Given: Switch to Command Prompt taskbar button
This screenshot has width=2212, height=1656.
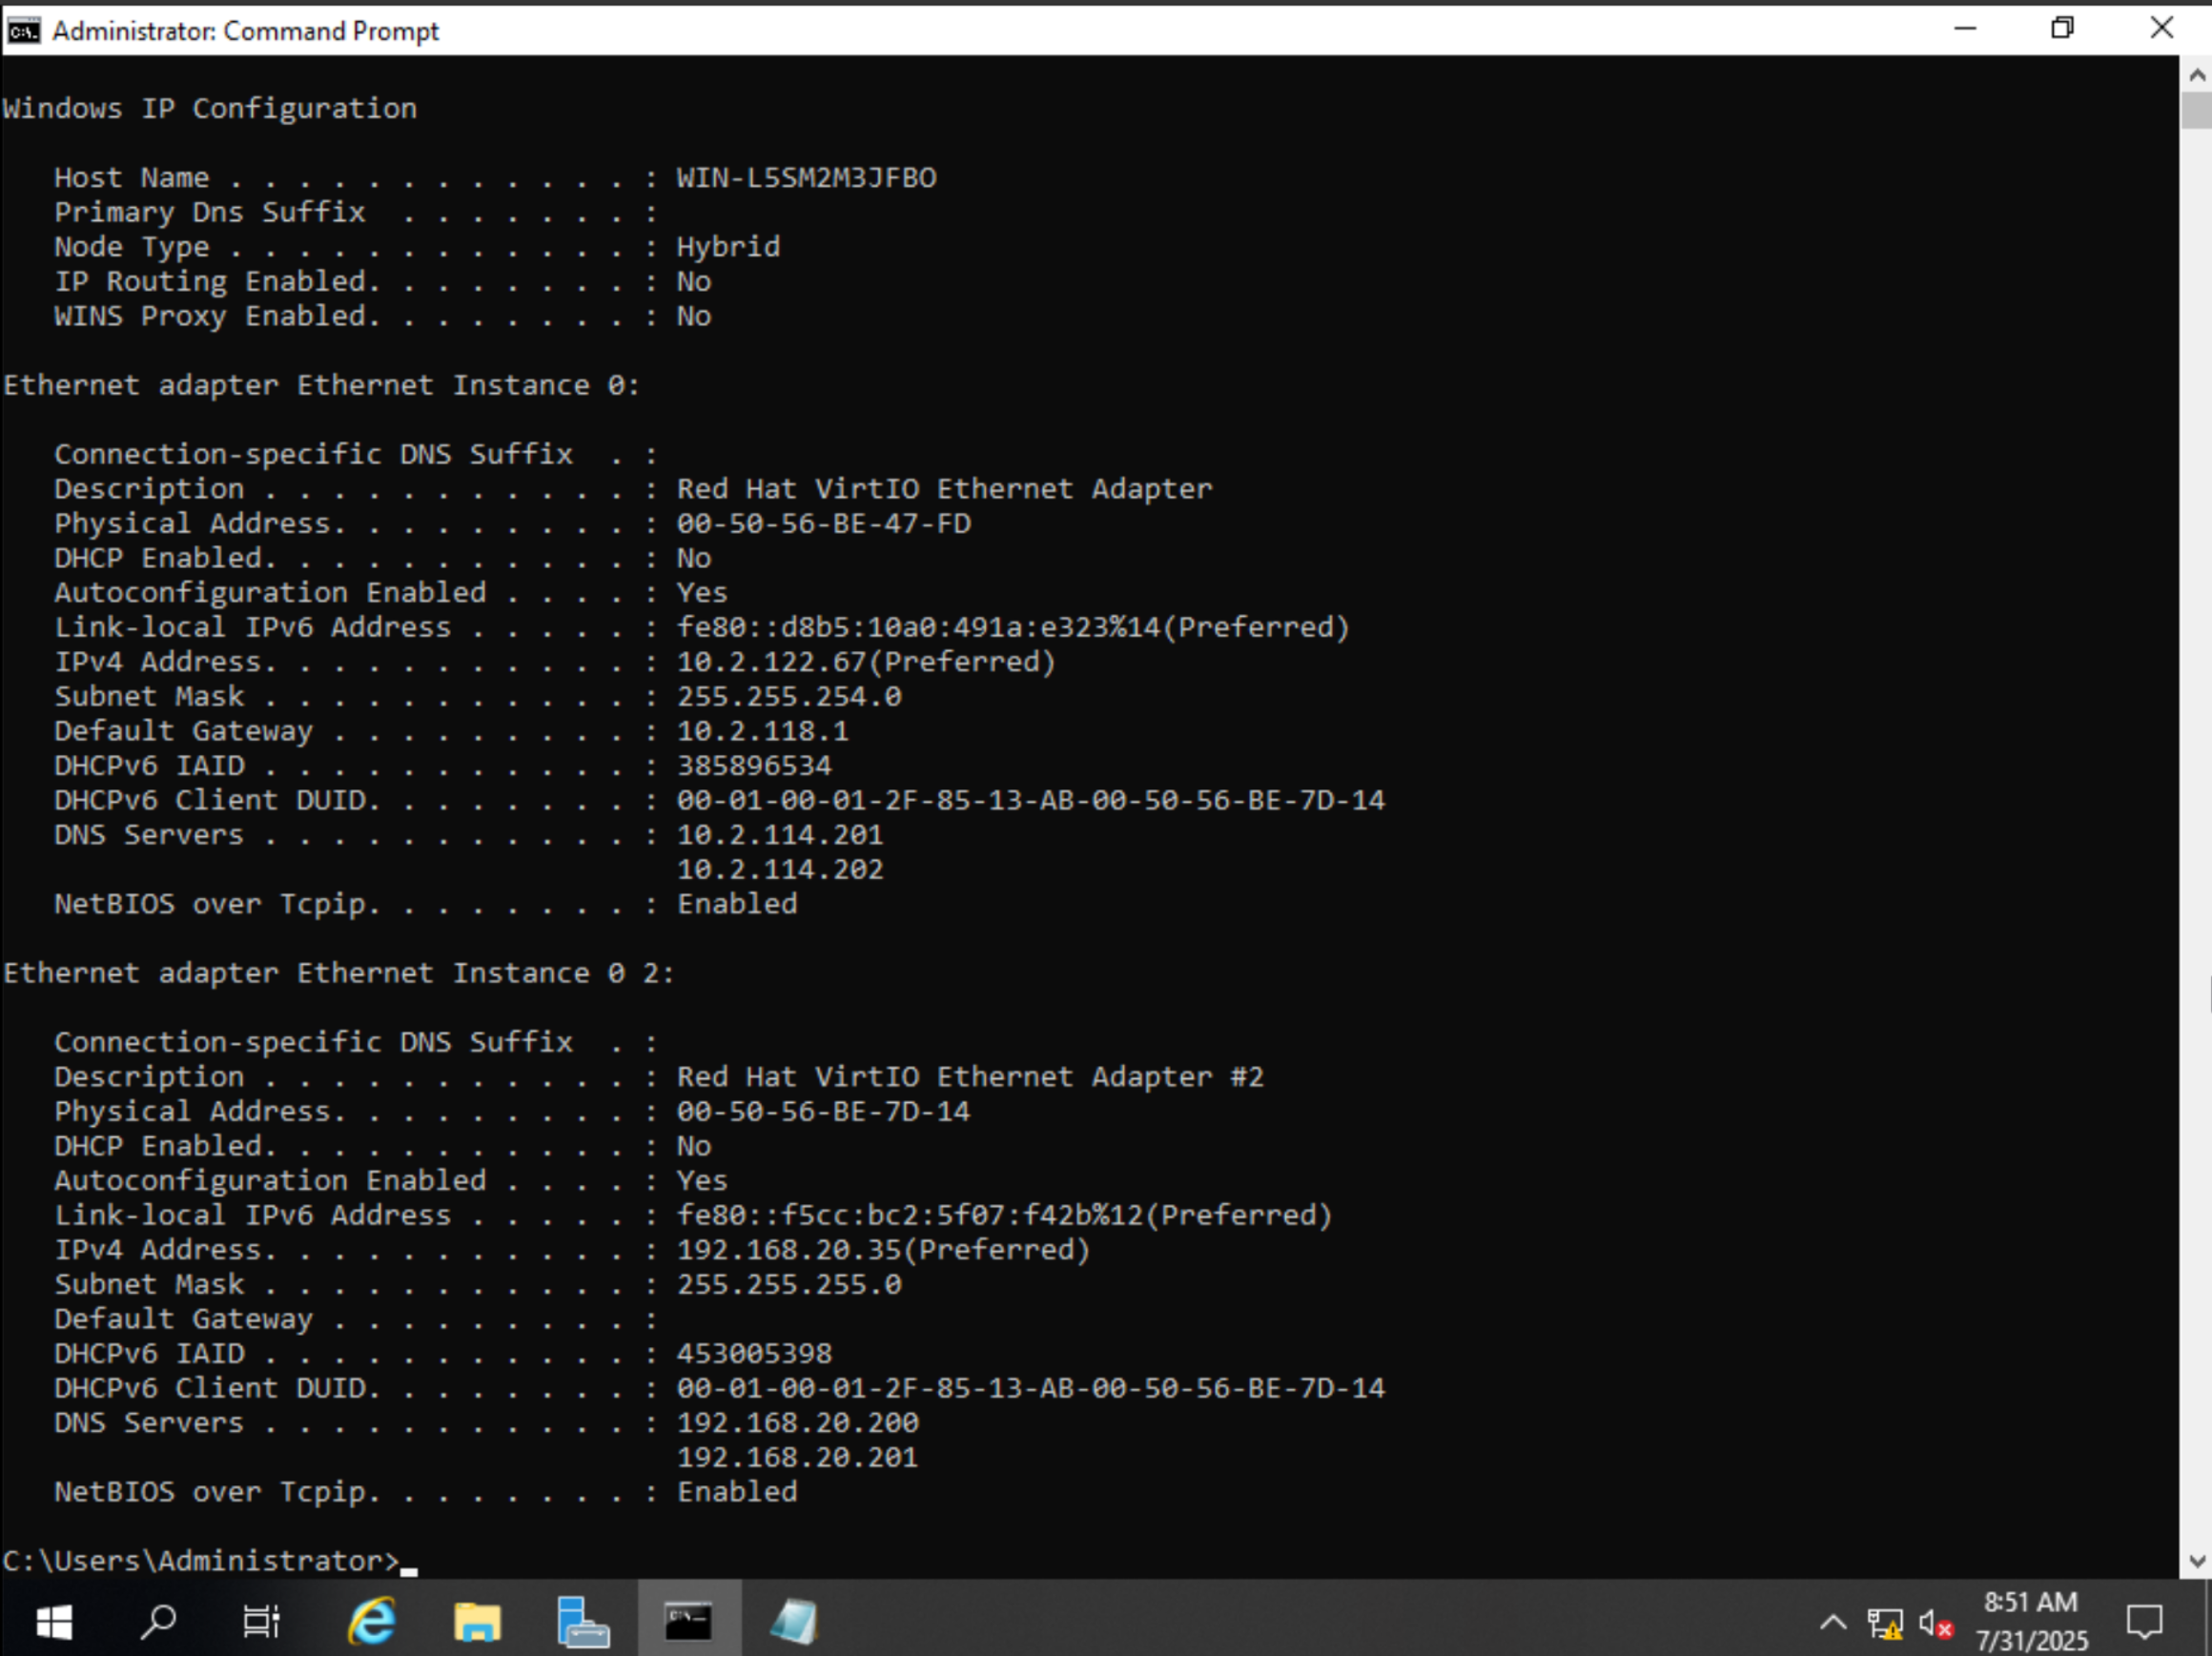Looking at the screenshot, I should pos(689,1621).
